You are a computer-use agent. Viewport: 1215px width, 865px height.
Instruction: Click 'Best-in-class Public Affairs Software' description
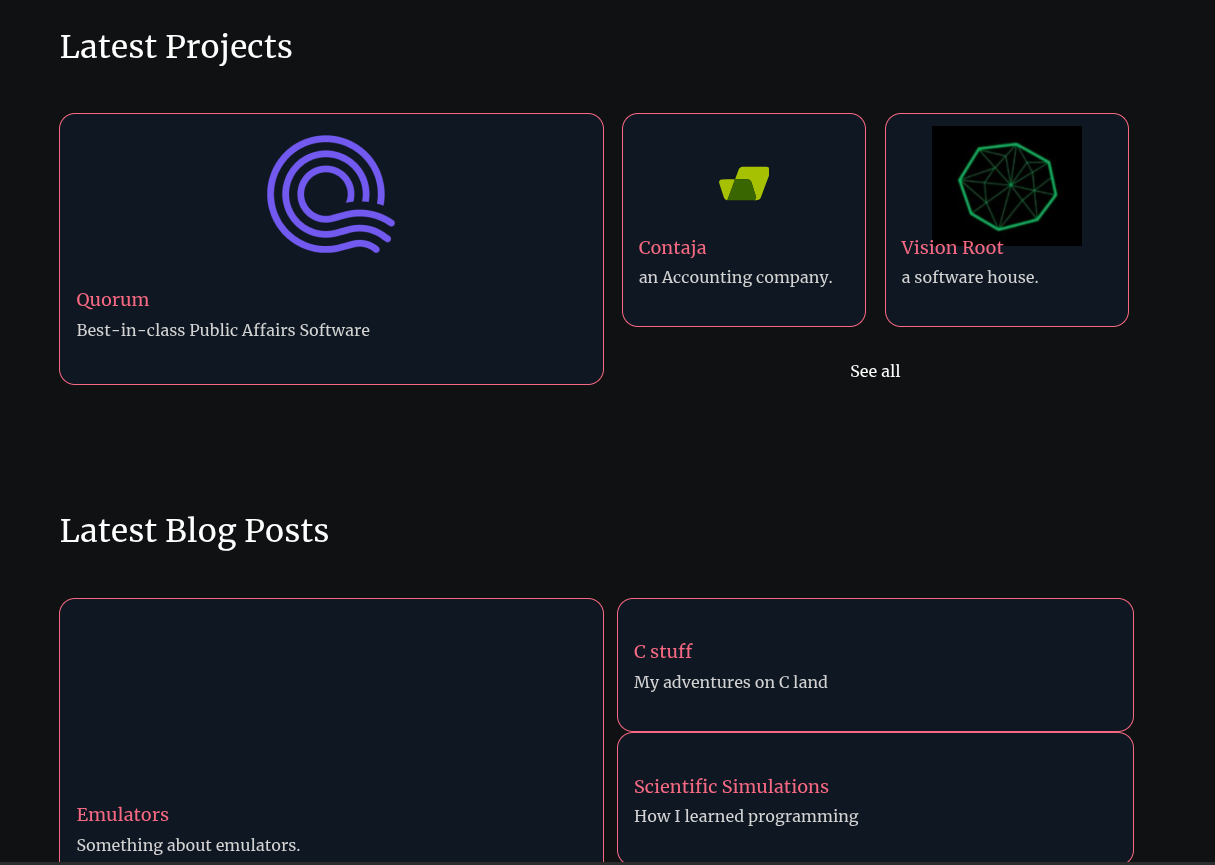click(x=223, y=330)
